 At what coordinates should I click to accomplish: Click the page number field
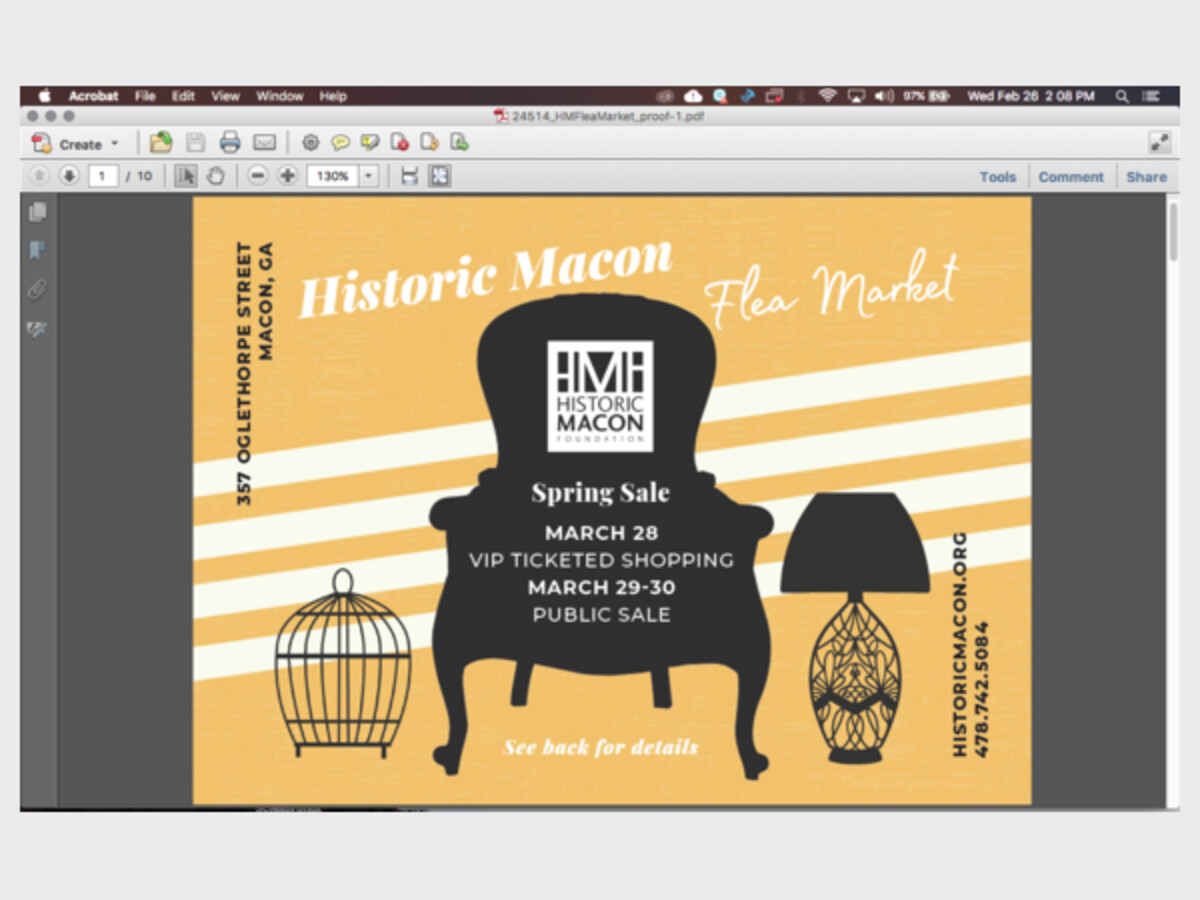tap(102, 176)
